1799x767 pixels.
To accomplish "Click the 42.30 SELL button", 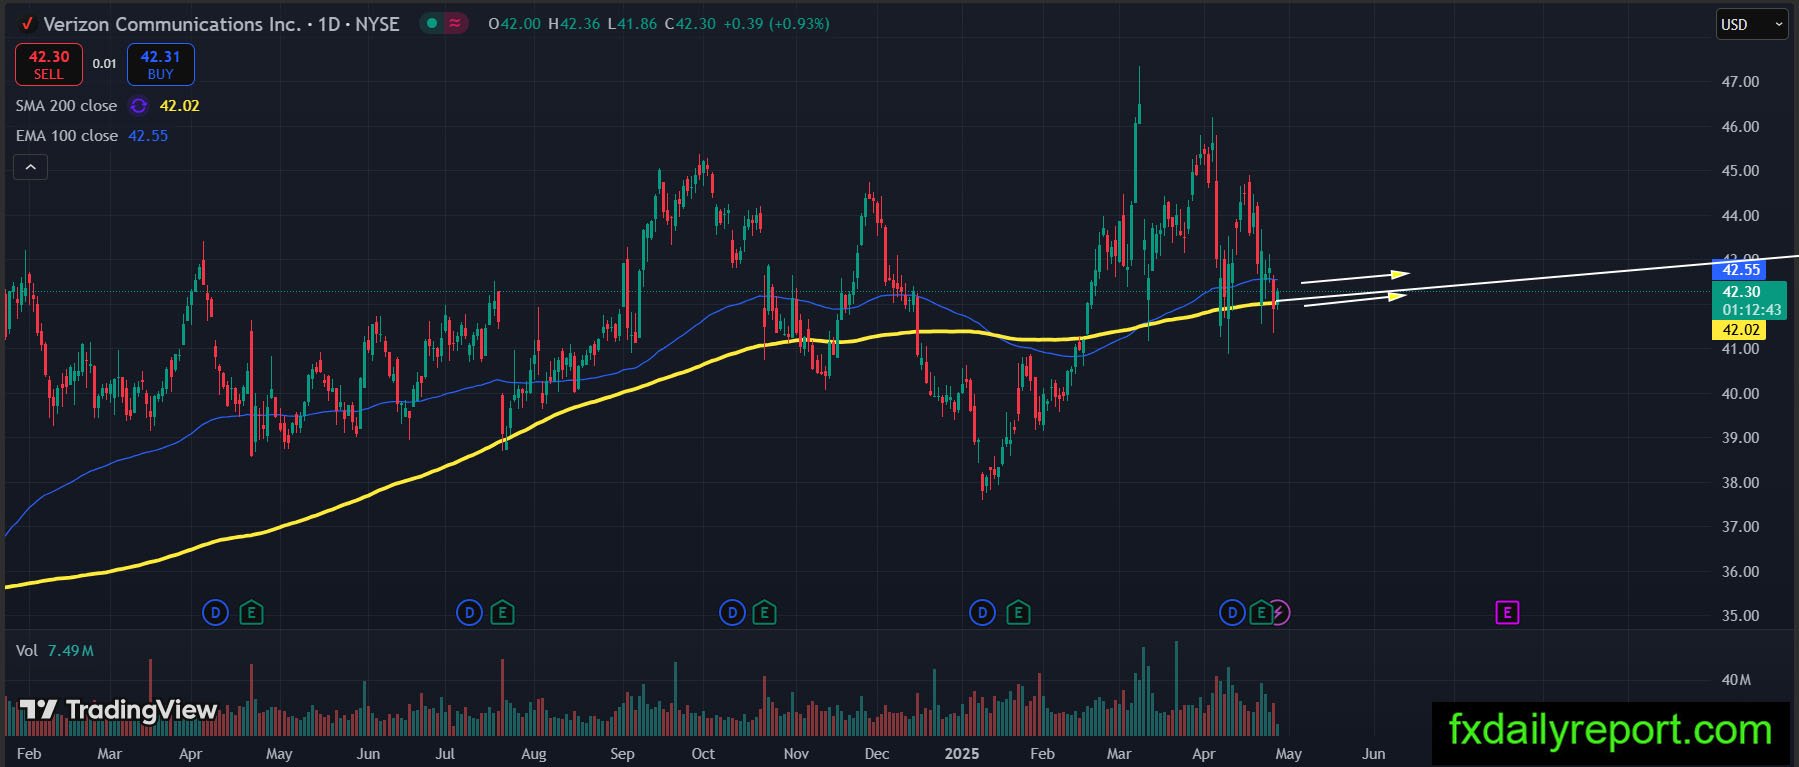I will tap(49, 65).
